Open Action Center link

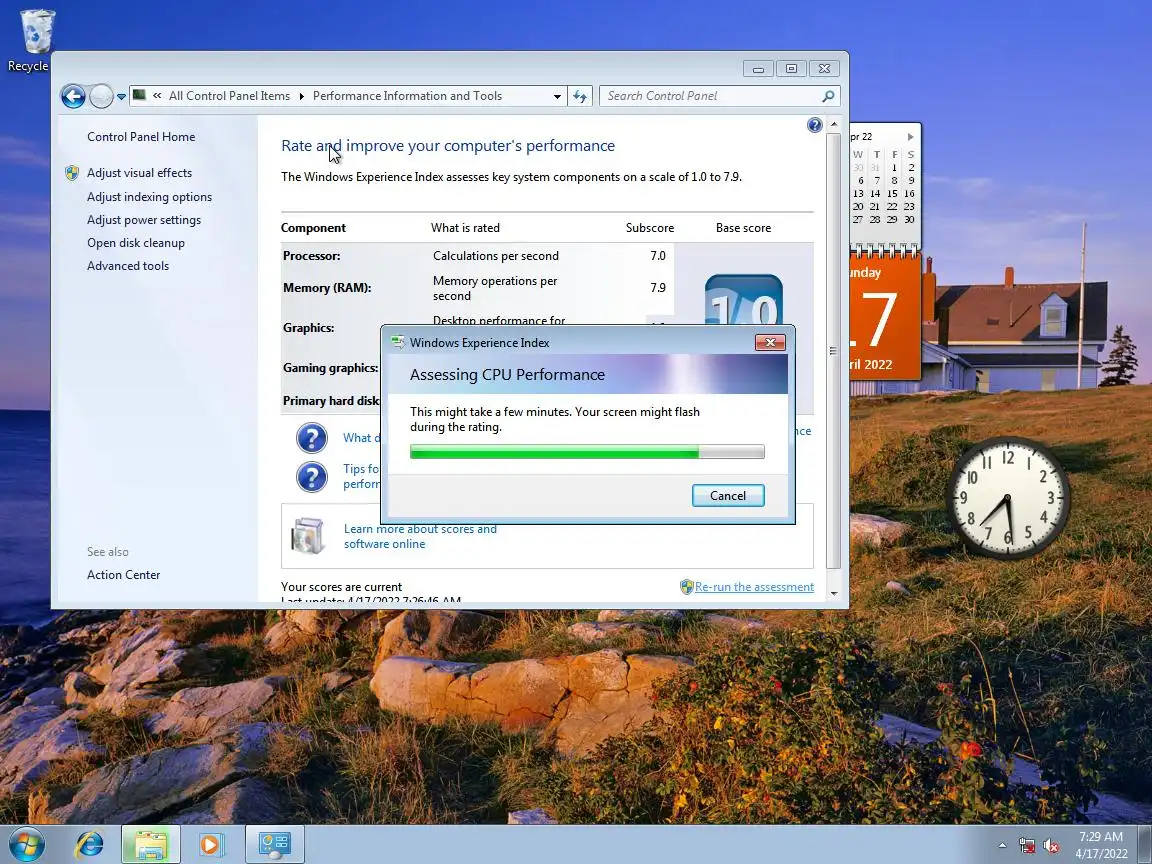[123, 575]
